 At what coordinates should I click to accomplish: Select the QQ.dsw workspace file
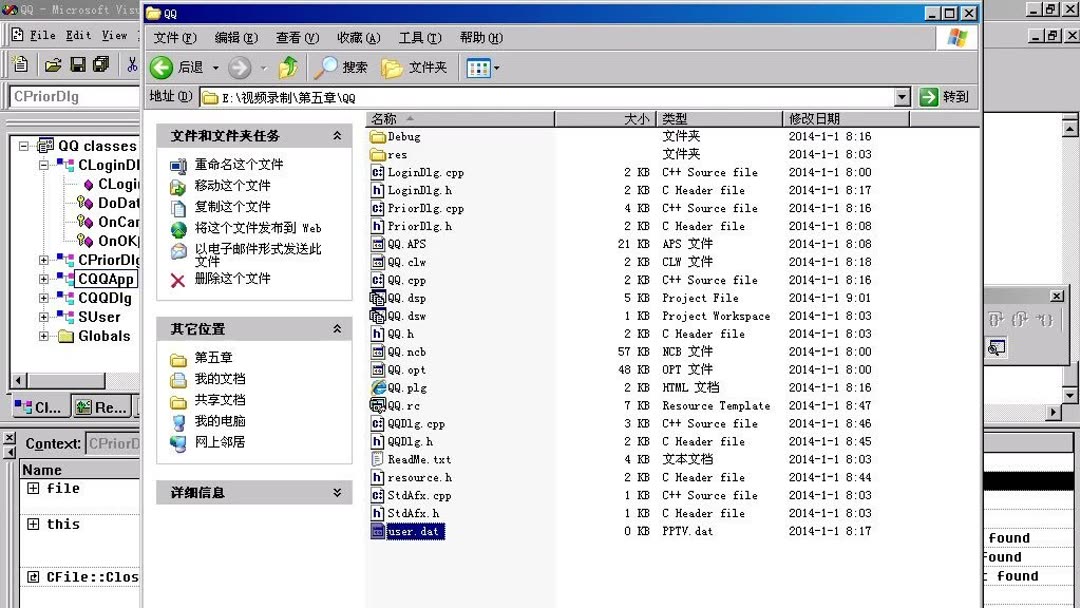click(405, 315)
